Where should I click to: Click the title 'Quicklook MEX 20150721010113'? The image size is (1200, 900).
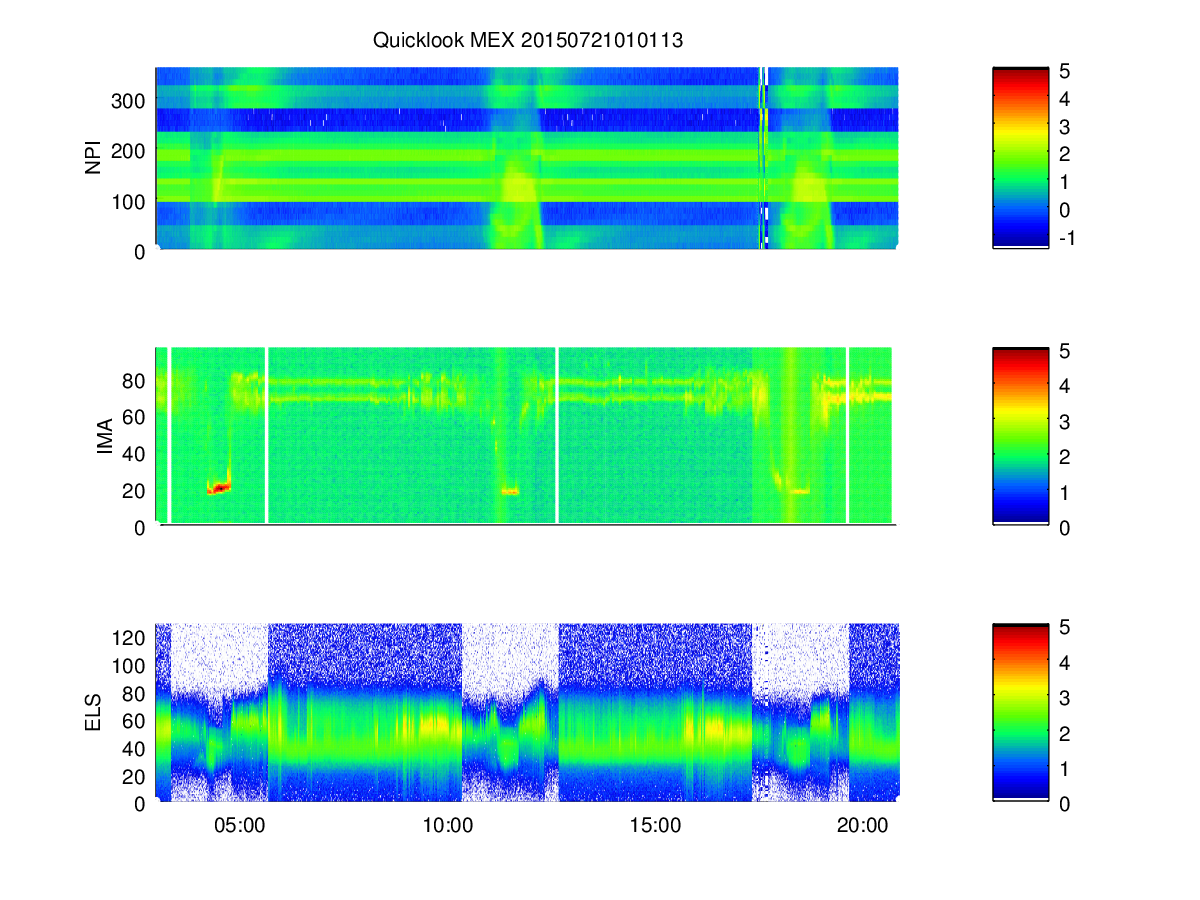pyautogui.click(x=528, y=41)
